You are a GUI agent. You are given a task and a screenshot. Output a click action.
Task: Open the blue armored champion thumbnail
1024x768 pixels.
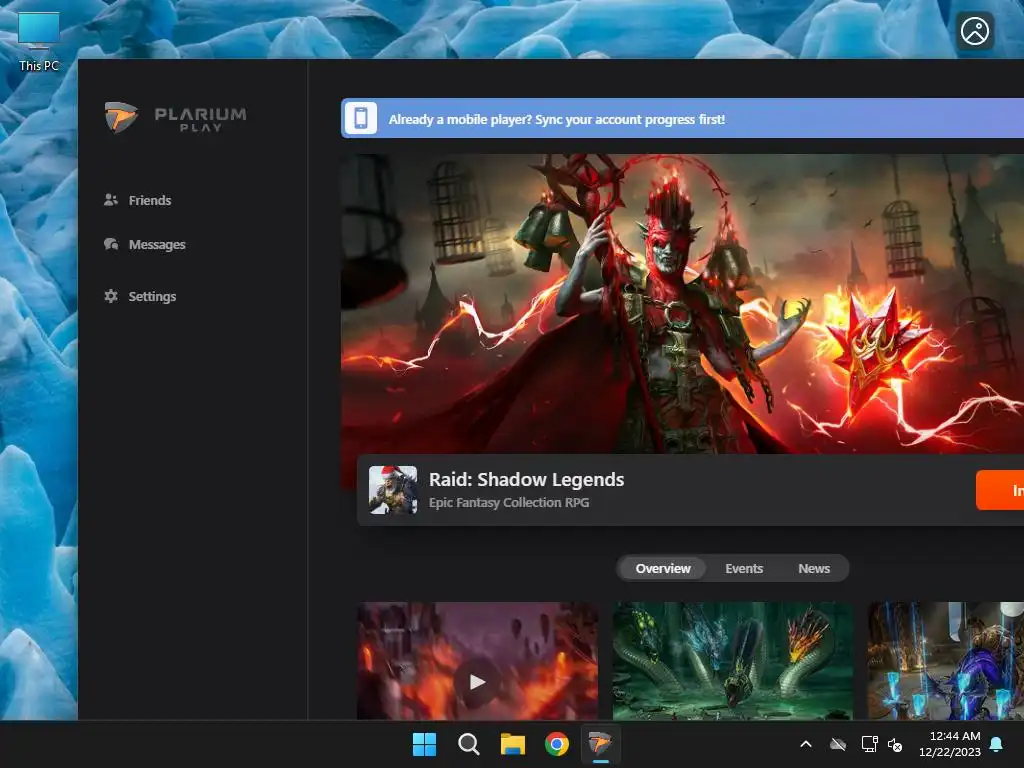point(946,661)
